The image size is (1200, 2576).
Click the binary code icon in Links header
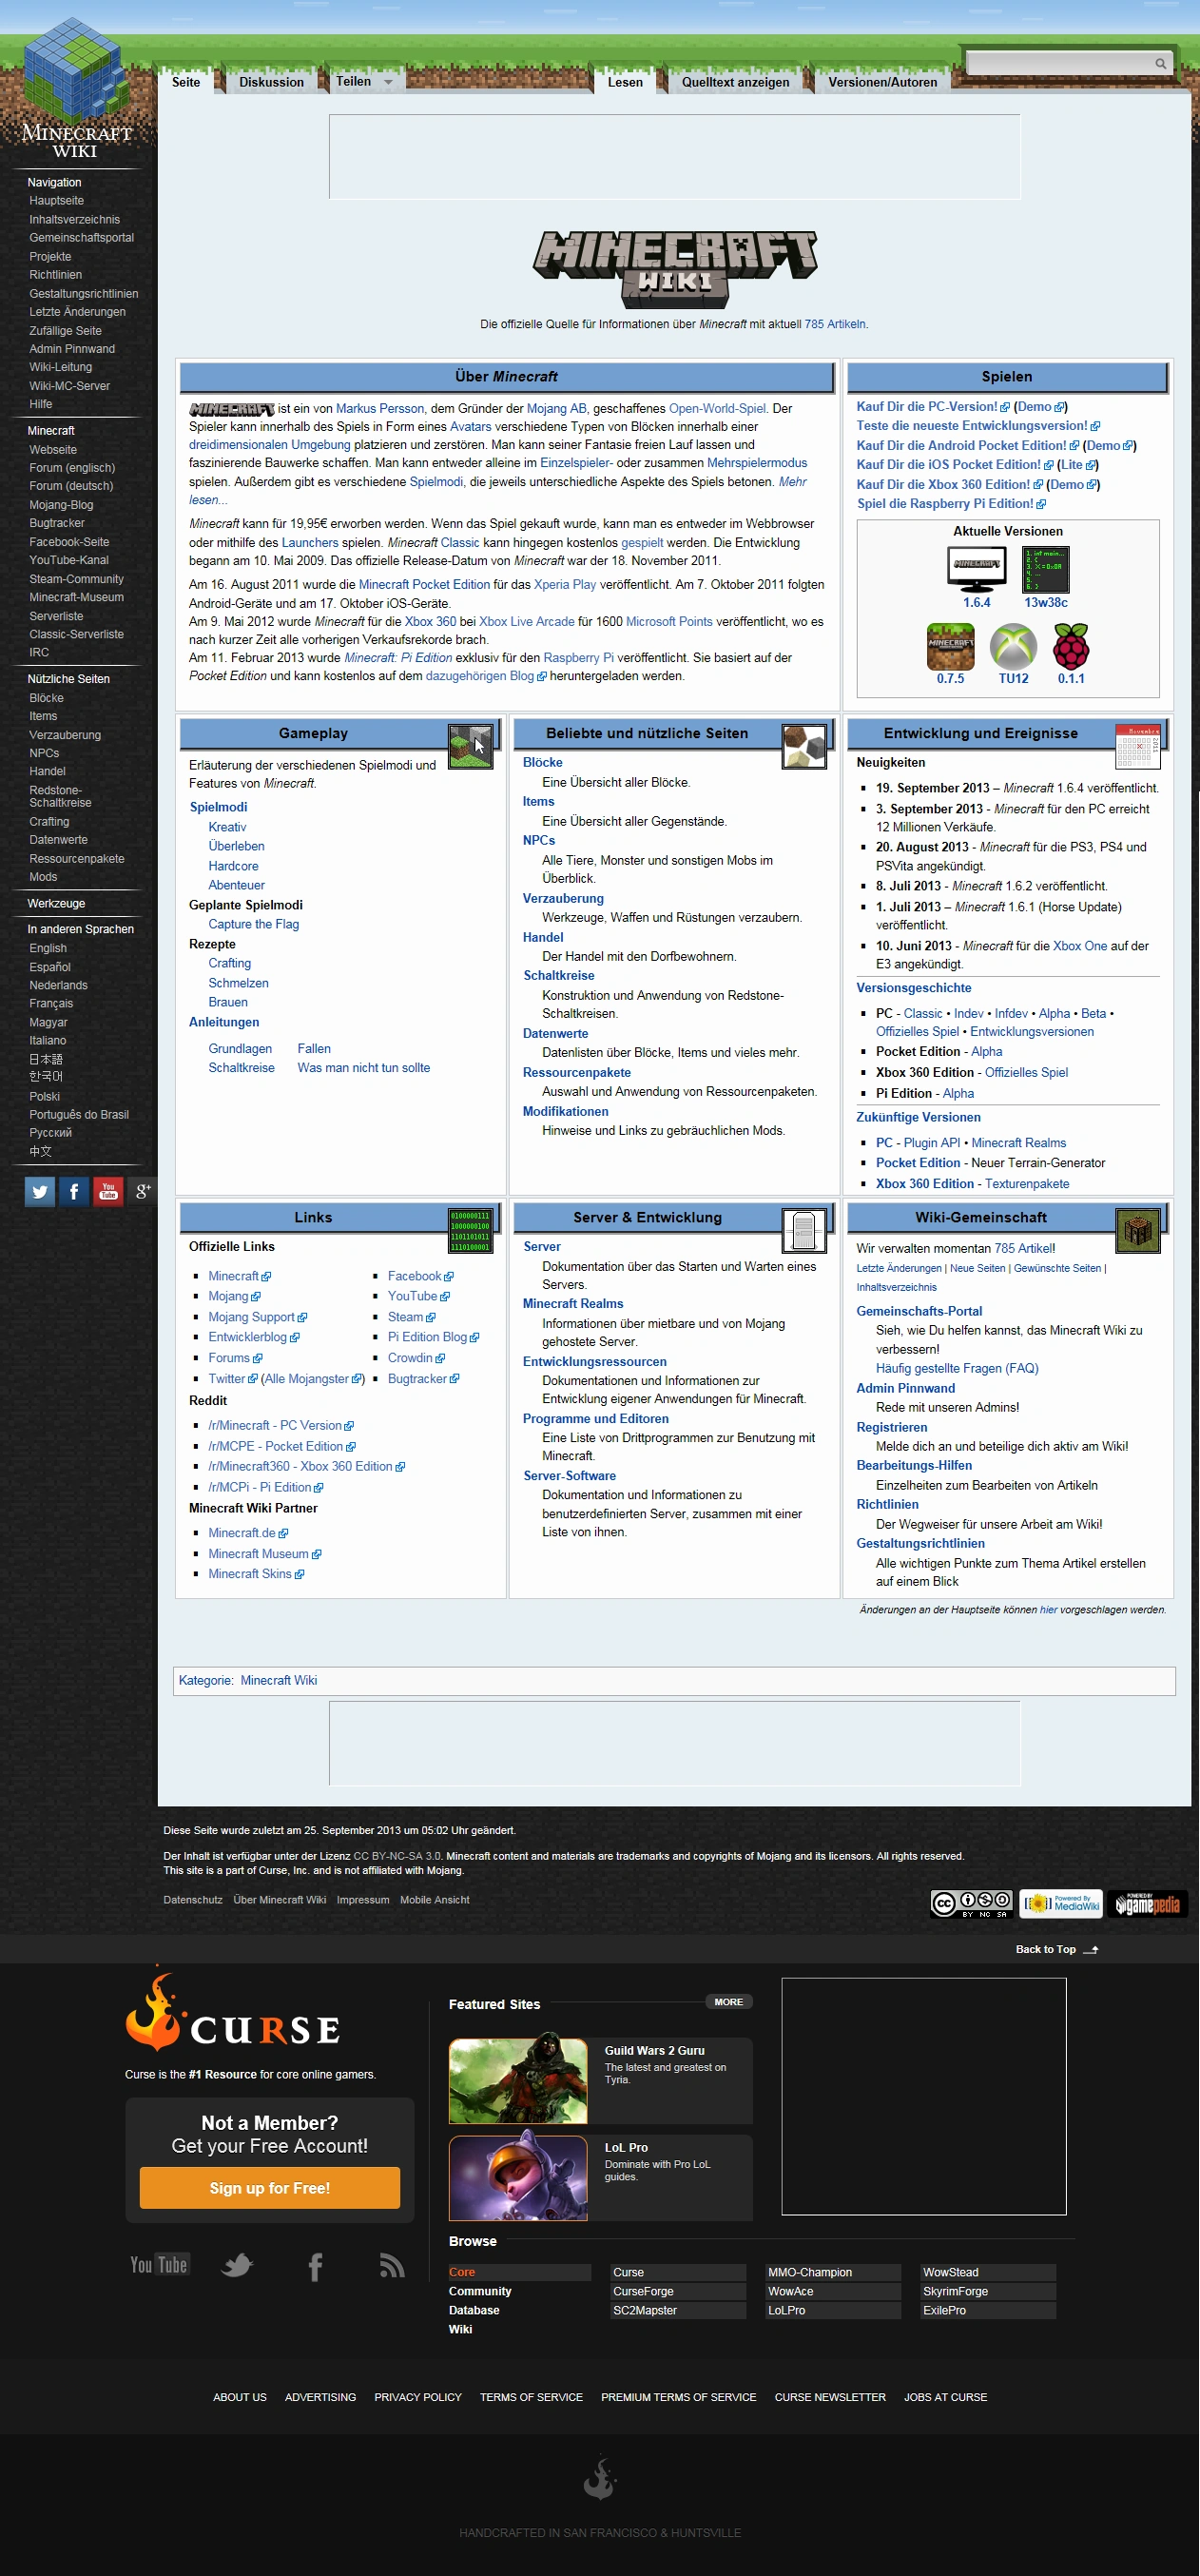tap(471, 1230)
